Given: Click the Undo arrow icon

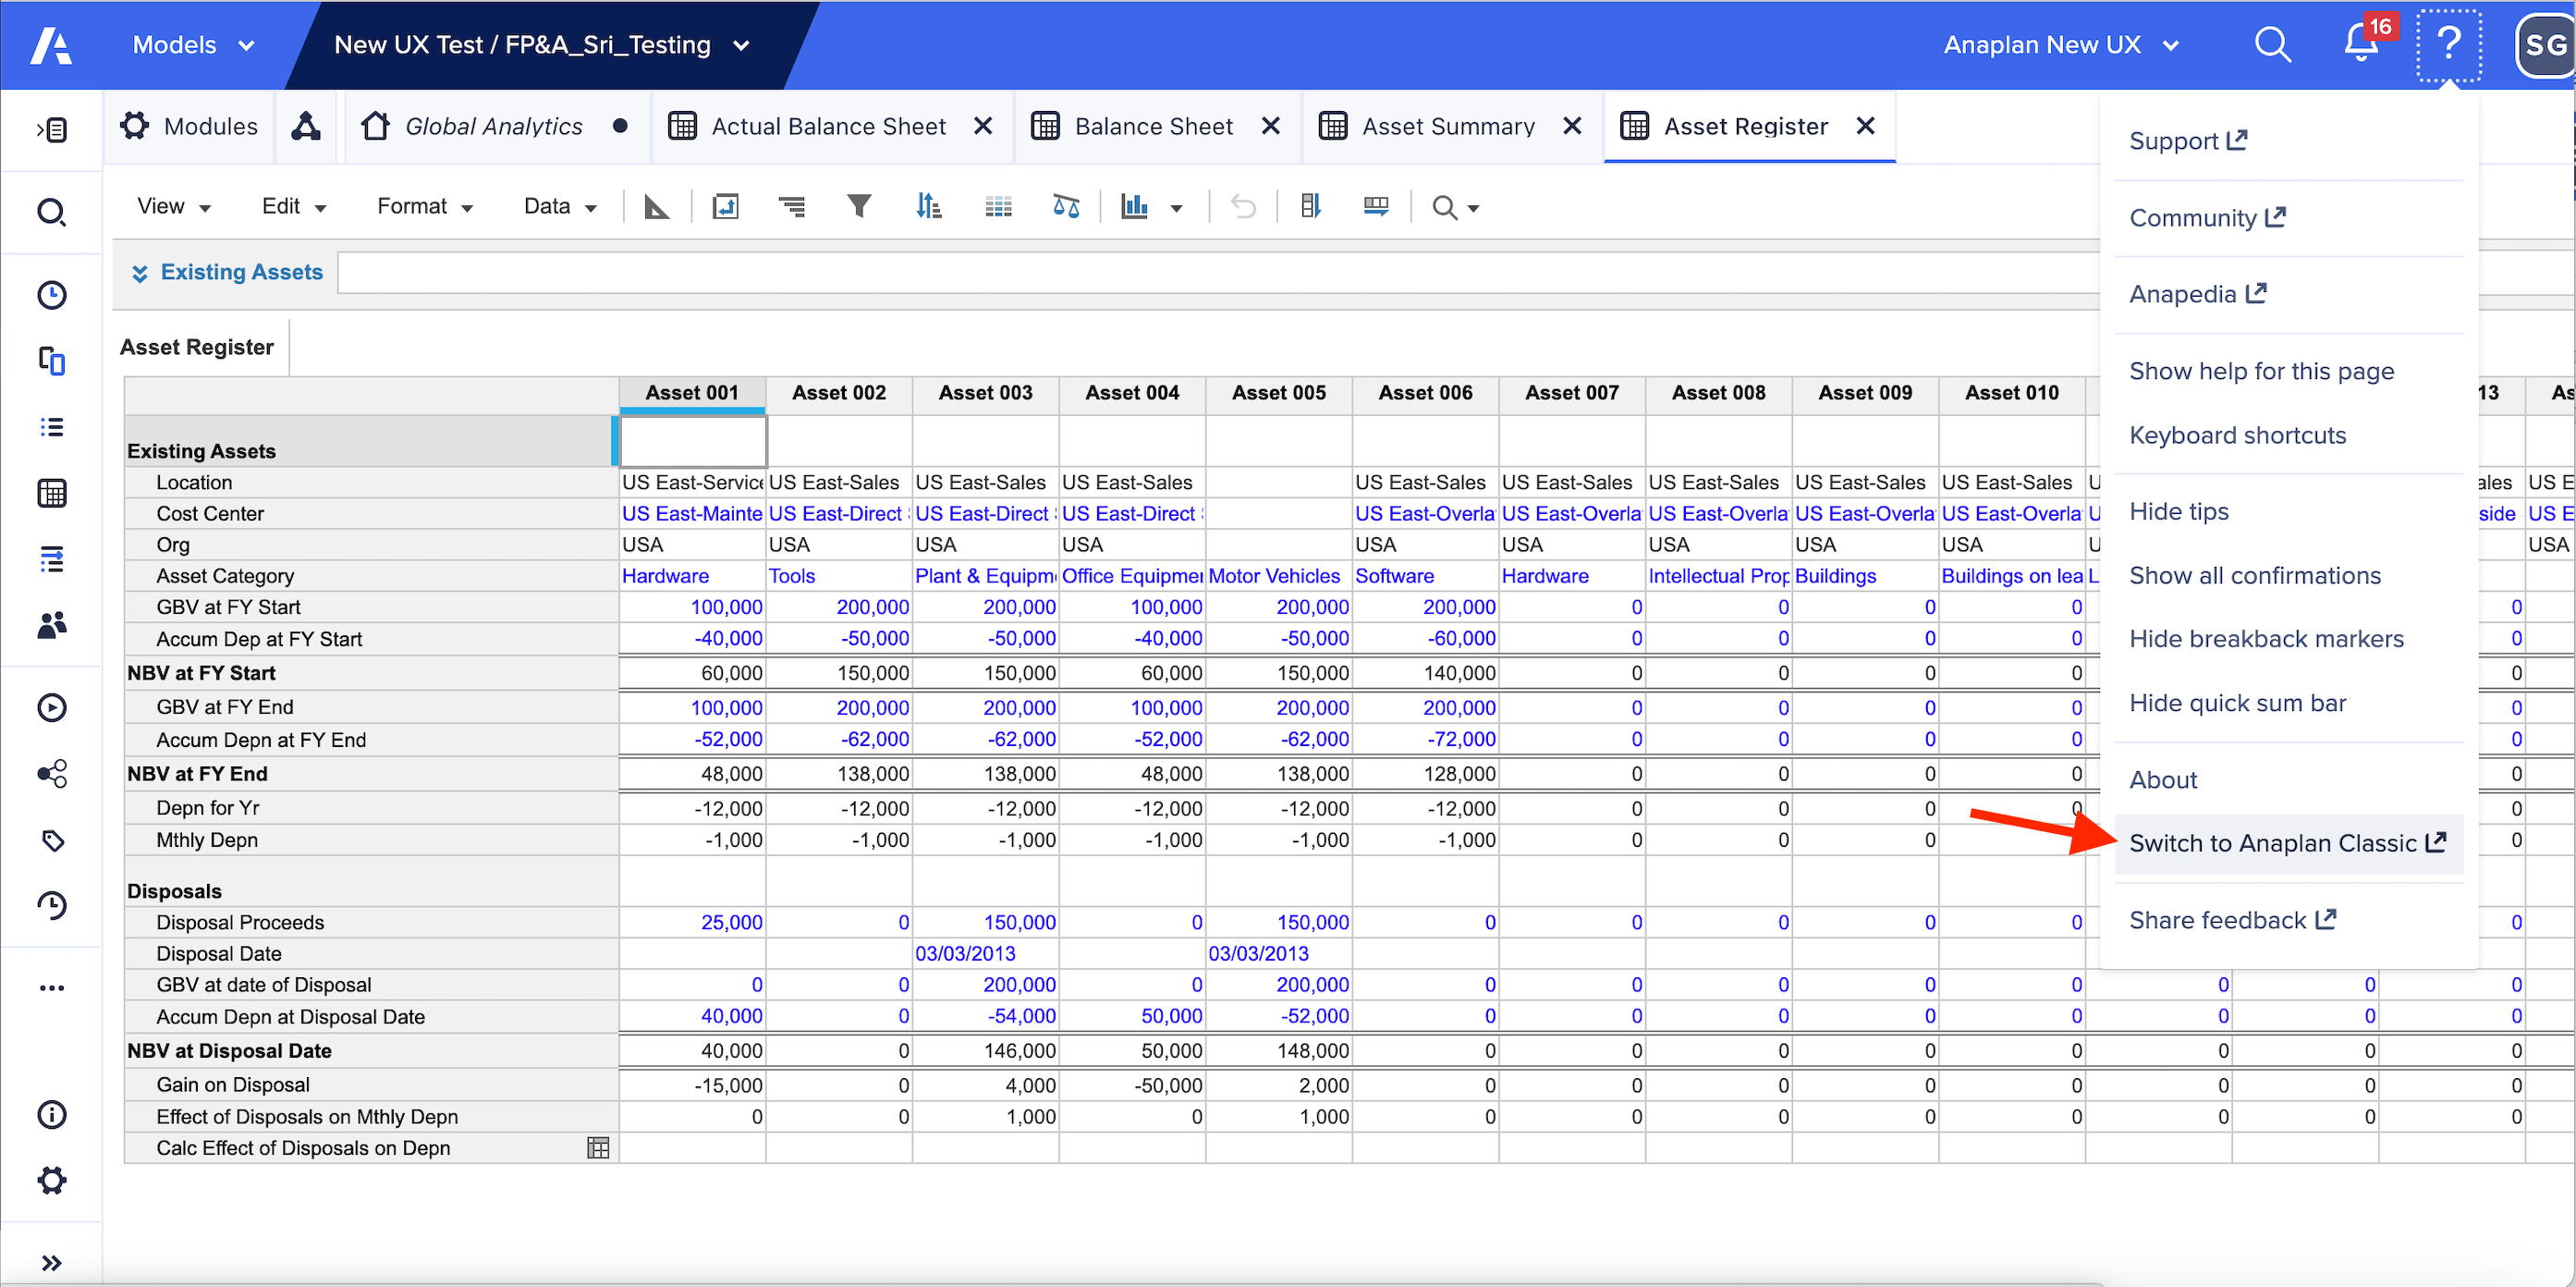Looking at the screenshot, I should (x=1242, y=207).
